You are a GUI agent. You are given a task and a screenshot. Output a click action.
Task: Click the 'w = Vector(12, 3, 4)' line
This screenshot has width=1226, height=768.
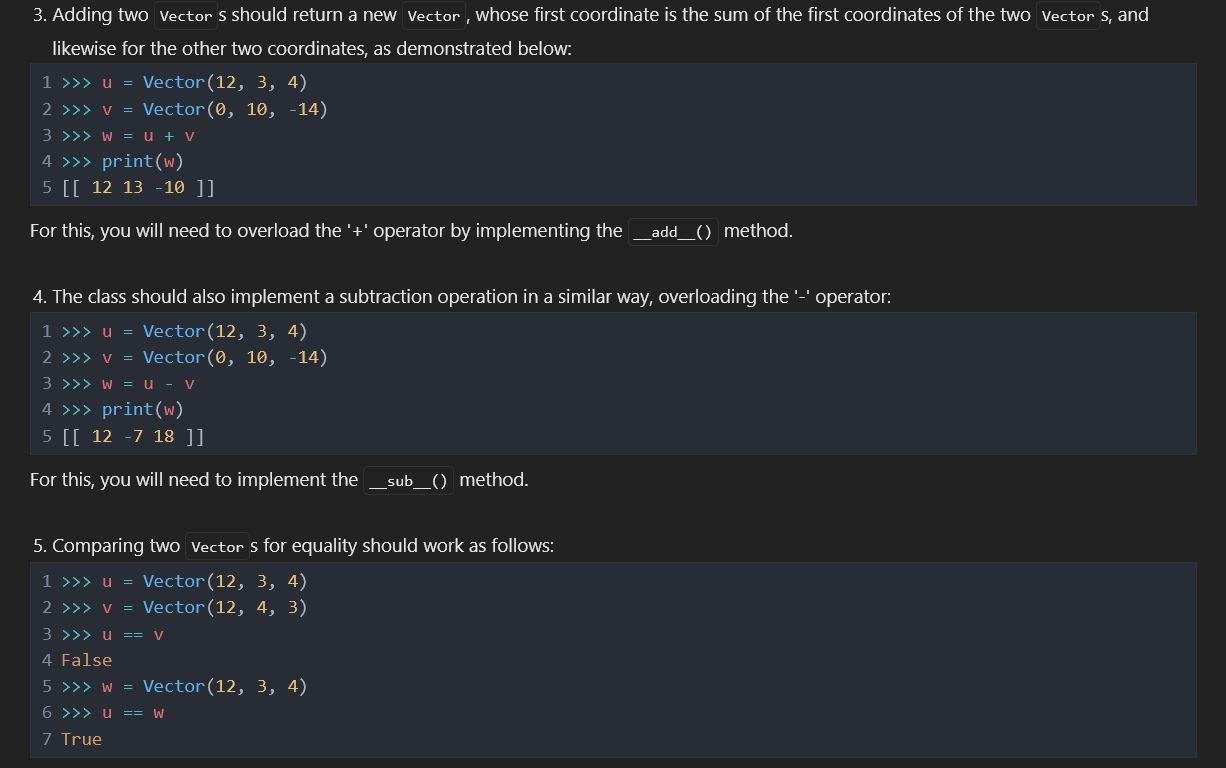pos(204,687)
